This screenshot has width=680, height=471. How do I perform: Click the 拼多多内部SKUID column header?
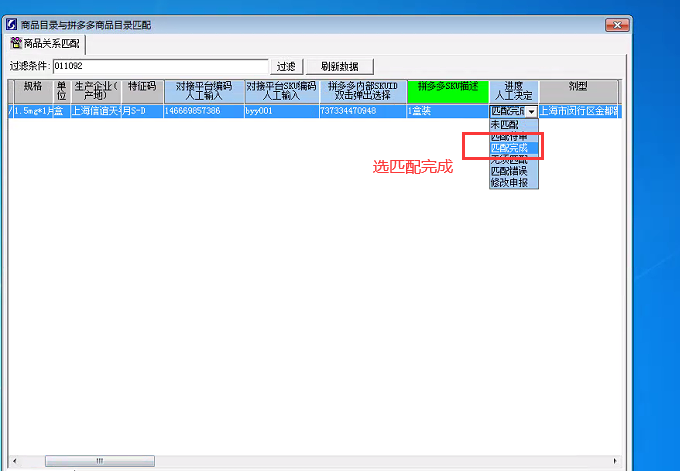[363, 92]
